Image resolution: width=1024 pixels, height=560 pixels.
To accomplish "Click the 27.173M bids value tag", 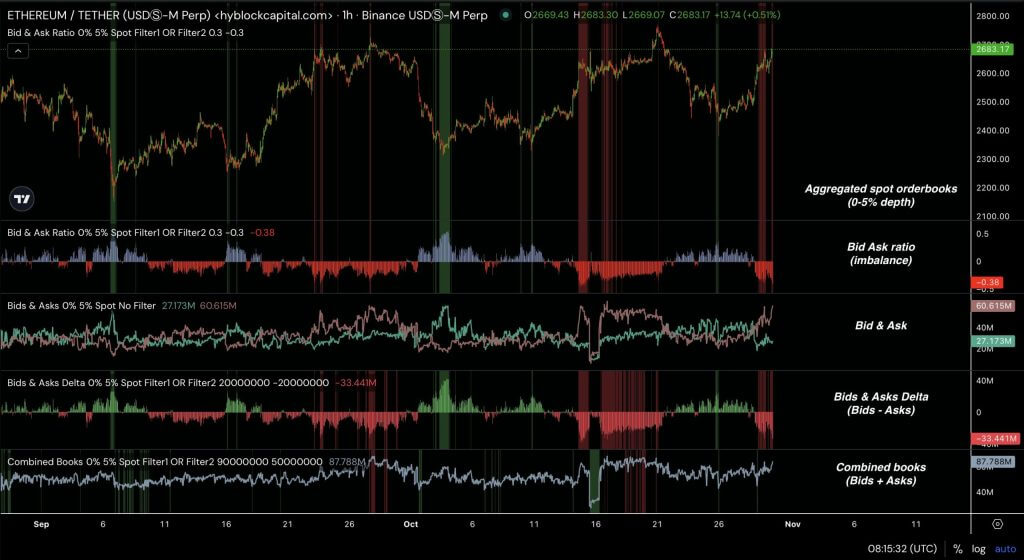I will [x=993, y=341].
